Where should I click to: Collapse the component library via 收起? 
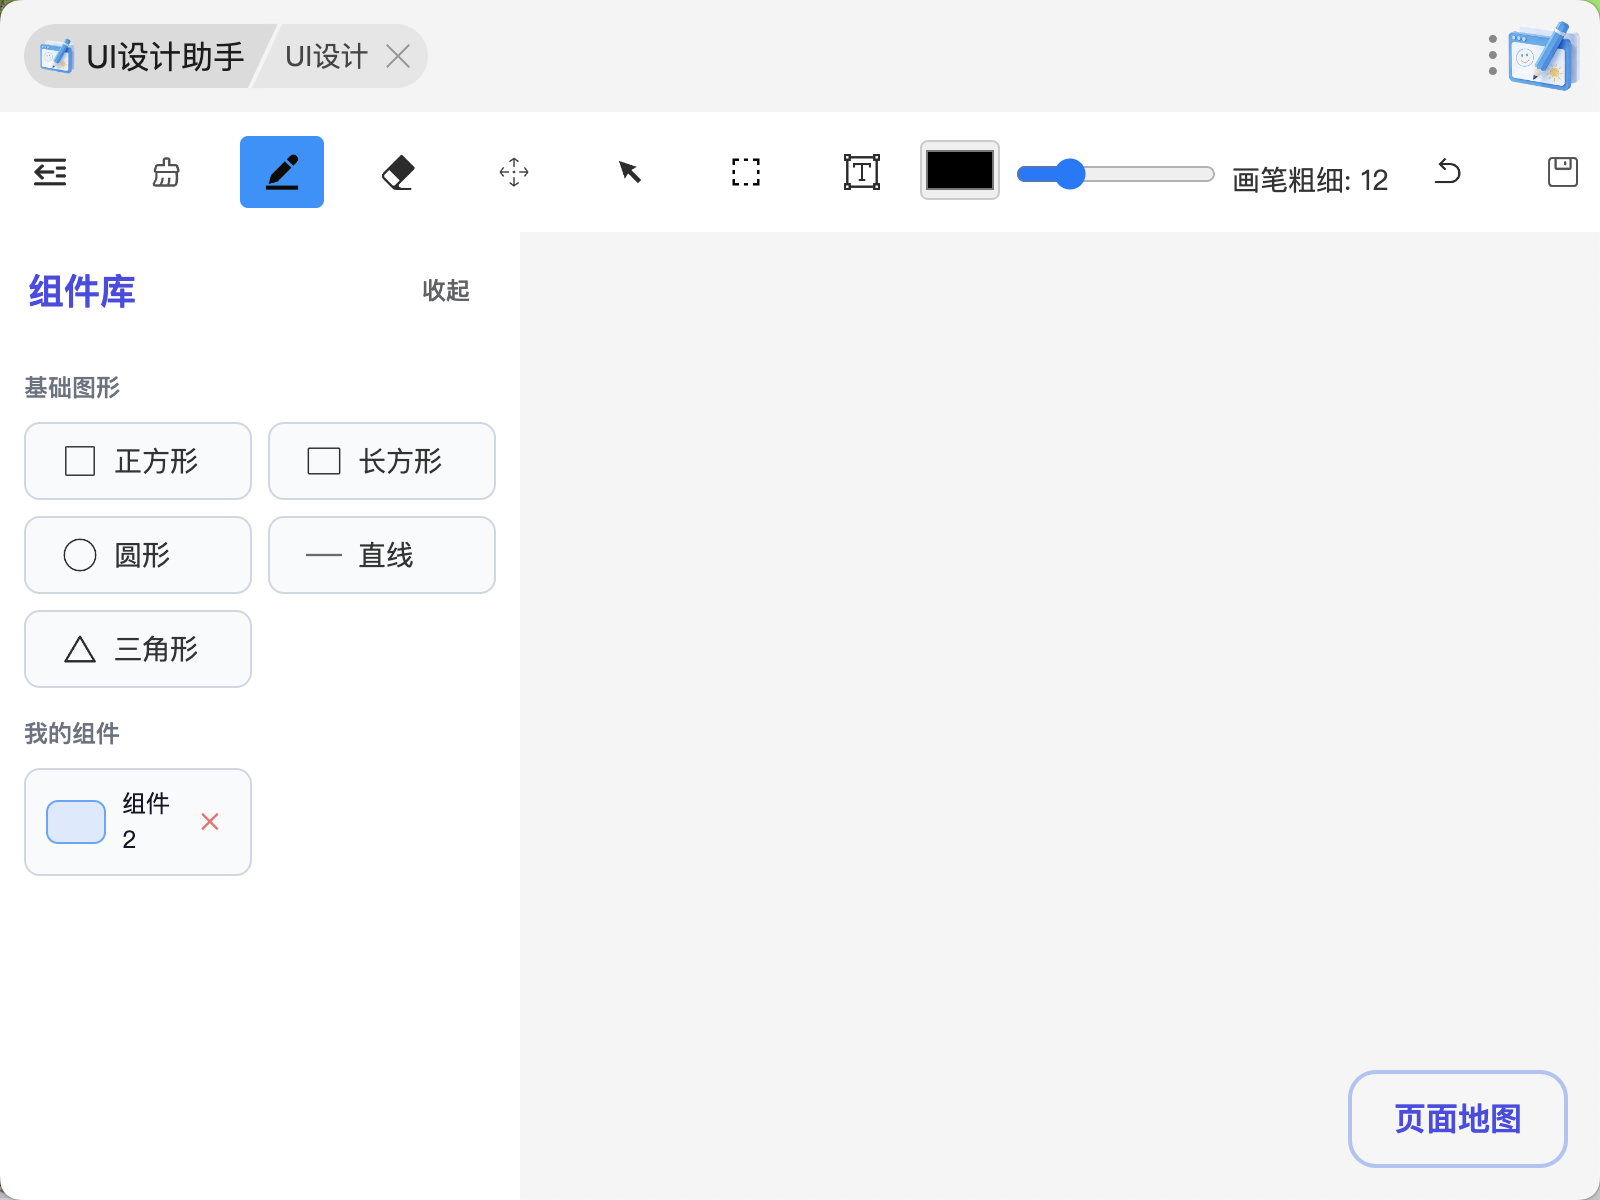tap(446, 290)
